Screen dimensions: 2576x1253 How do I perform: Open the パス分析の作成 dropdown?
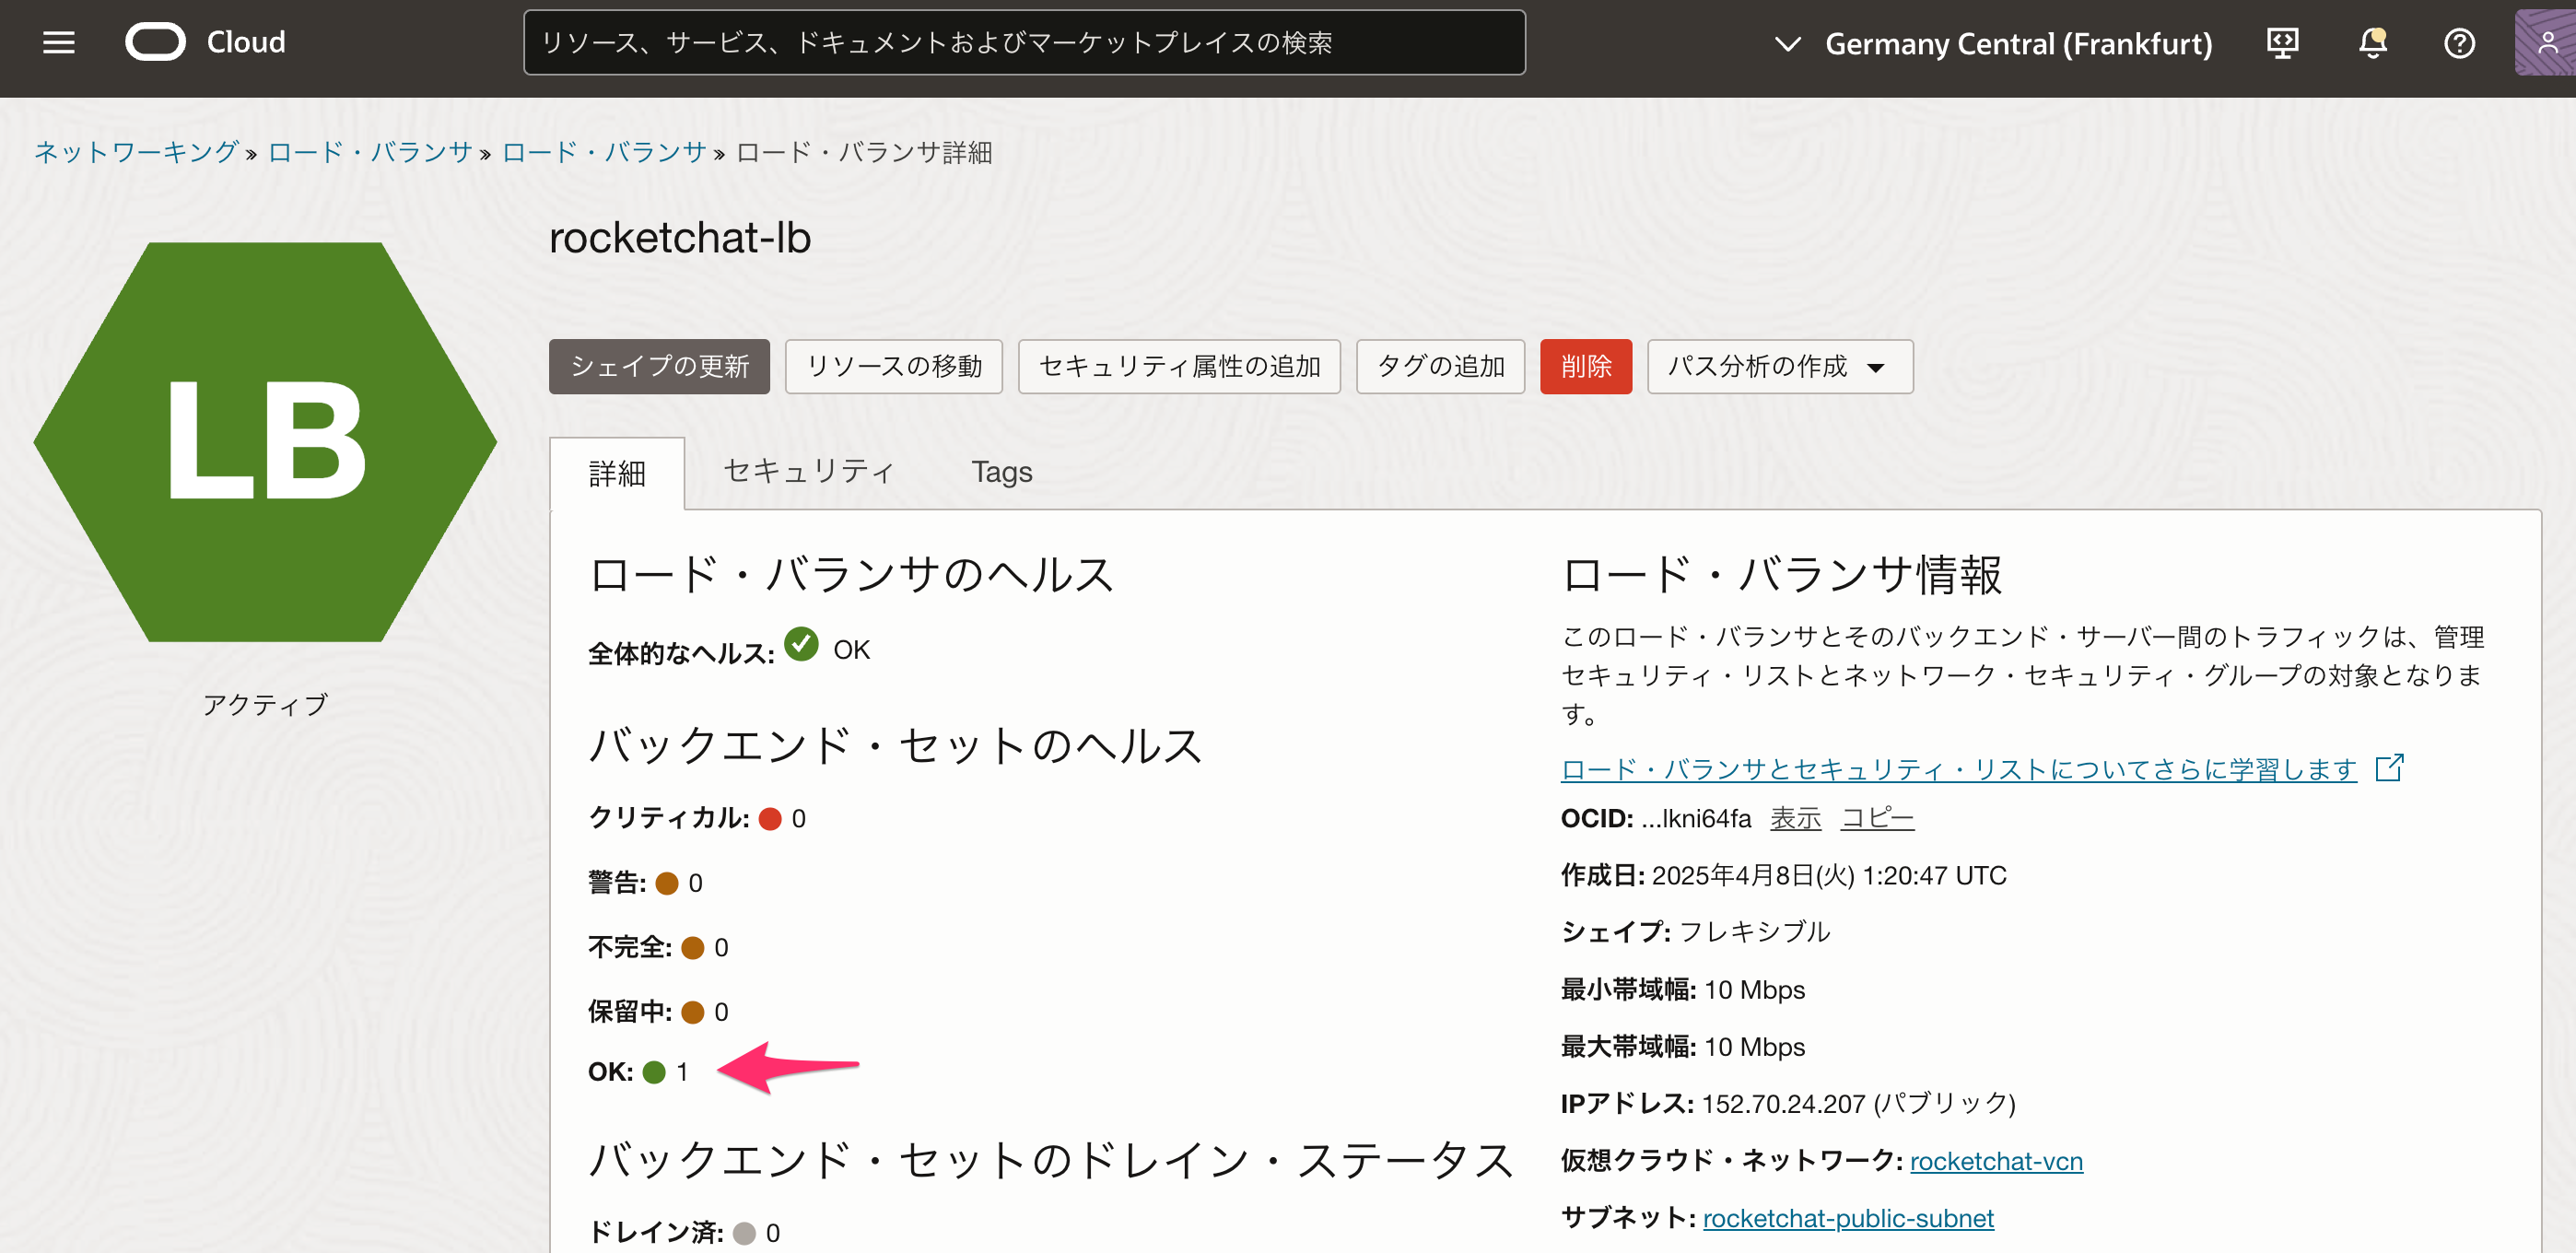[1780, 366]
